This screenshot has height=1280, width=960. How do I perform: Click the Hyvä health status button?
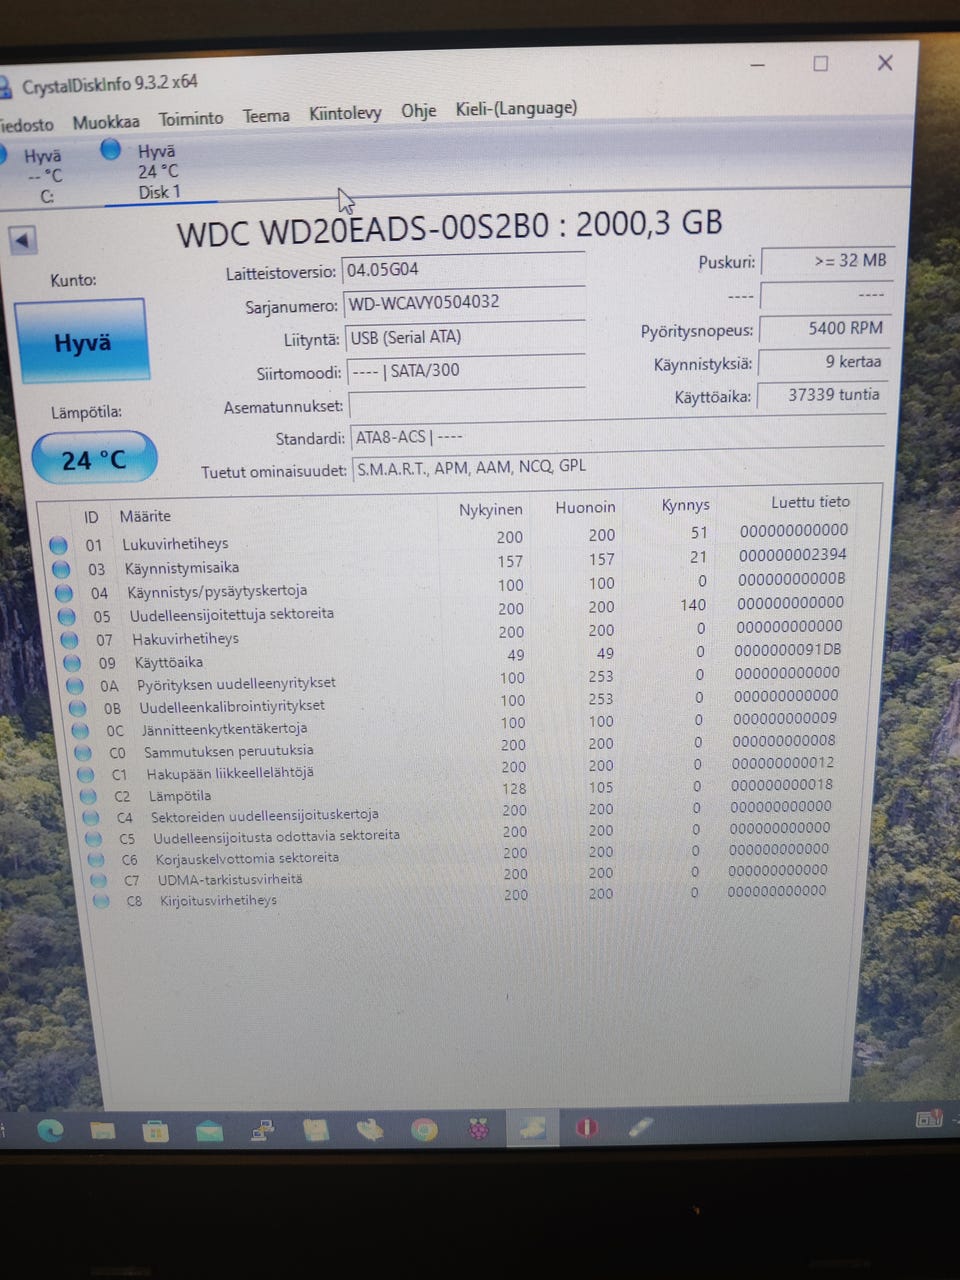click(81, 342)
